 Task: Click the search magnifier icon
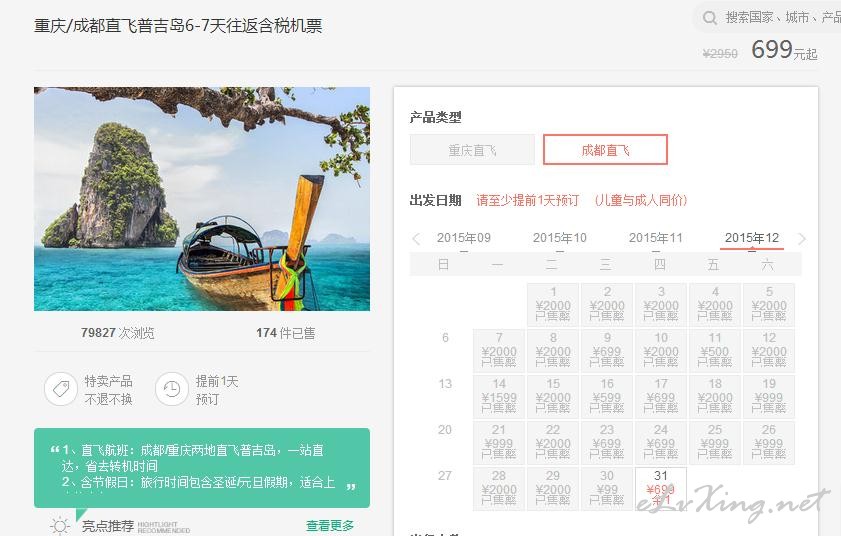(710, 18)
